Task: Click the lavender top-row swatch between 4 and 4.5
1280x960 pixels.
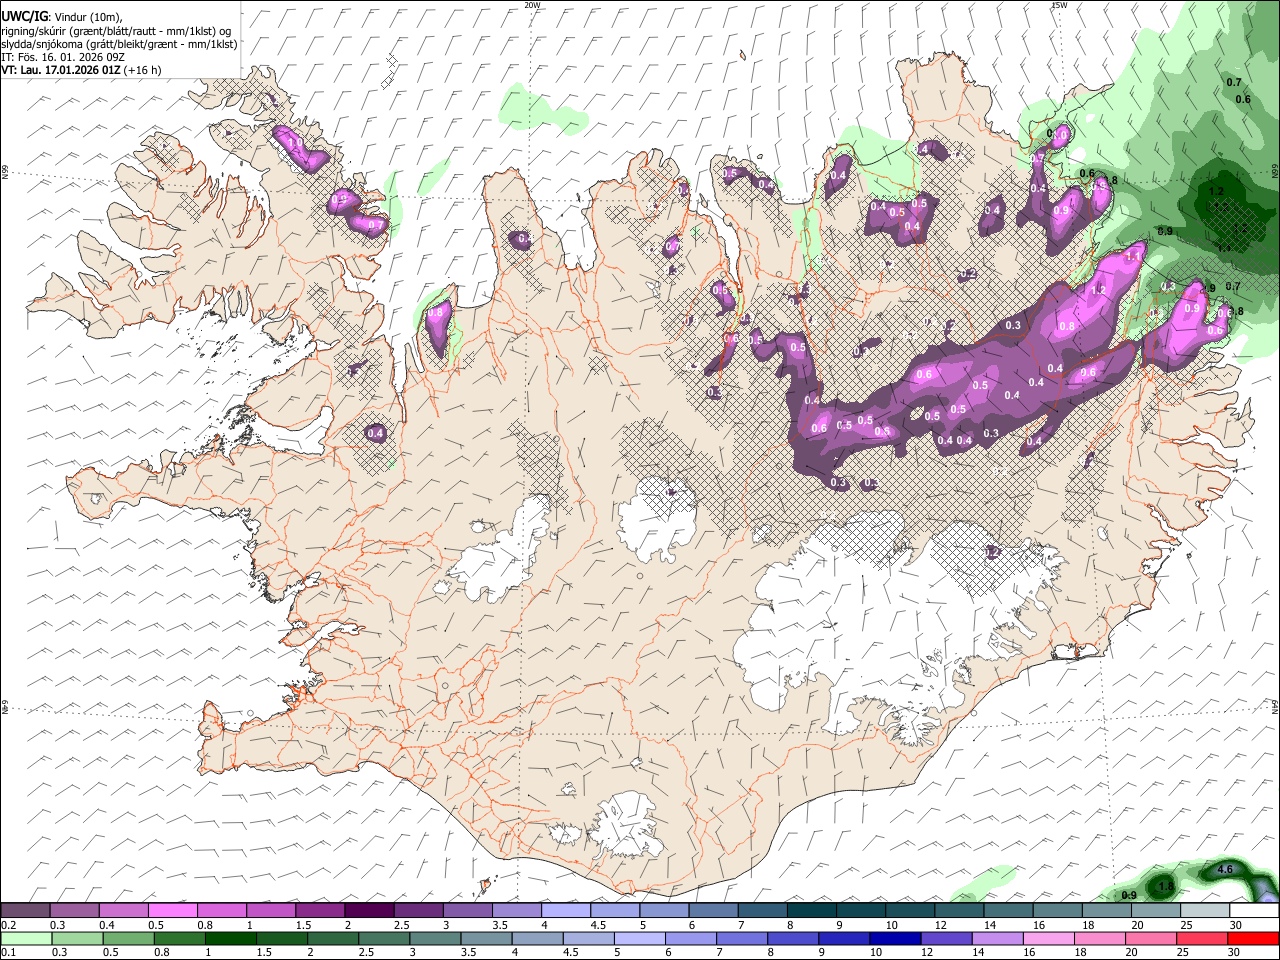Action: pos(565,910)
